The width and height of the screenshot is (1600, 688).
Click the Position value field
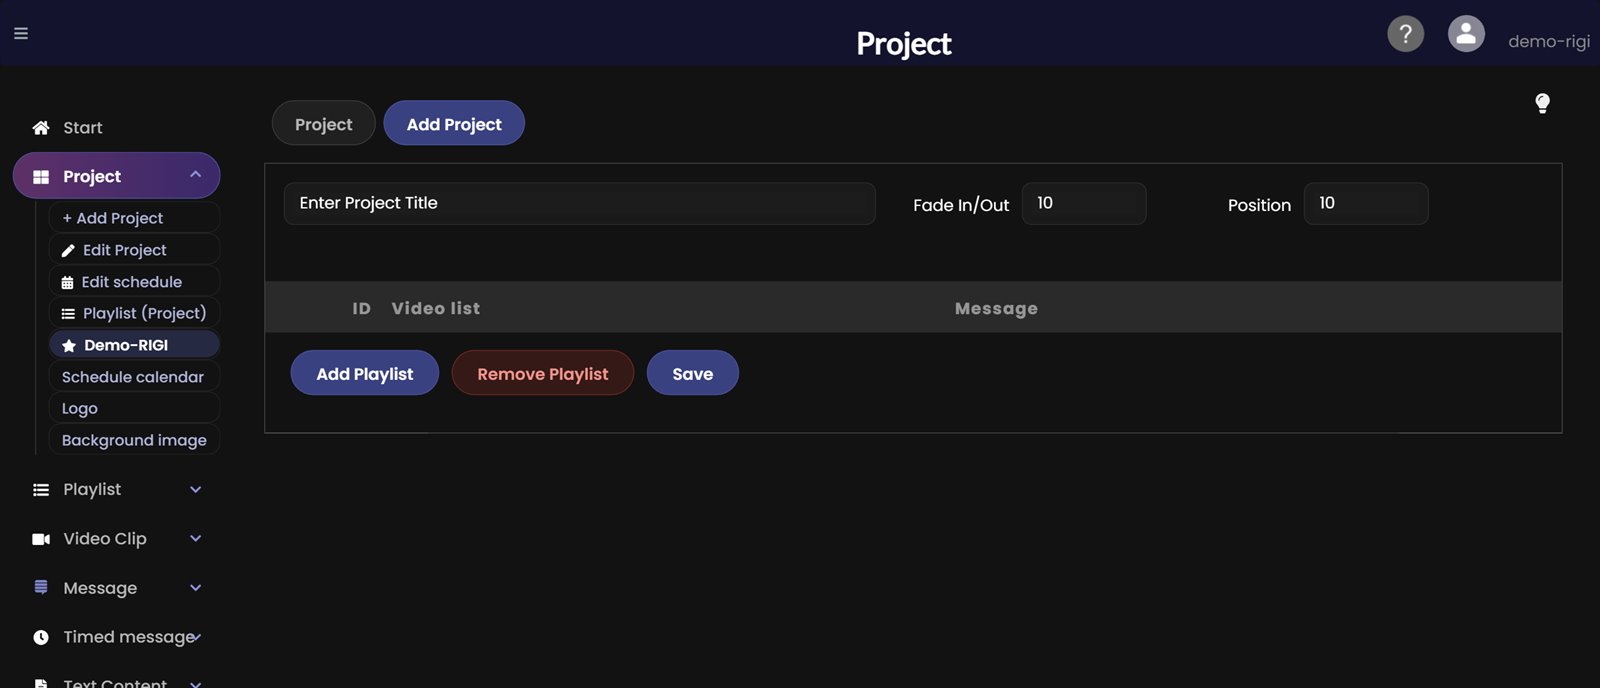pyautogui.click(x=1366, y=203)
